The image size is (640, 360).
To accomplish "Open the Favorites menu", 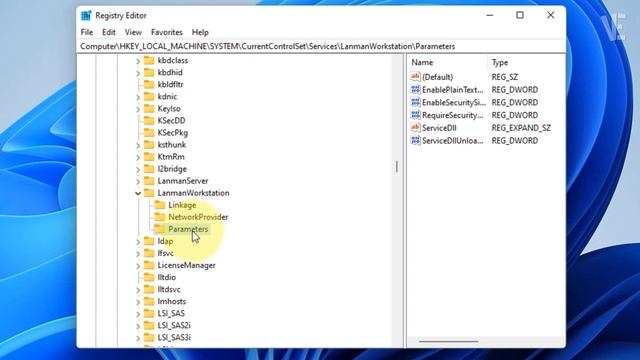I will click(167, 32).
